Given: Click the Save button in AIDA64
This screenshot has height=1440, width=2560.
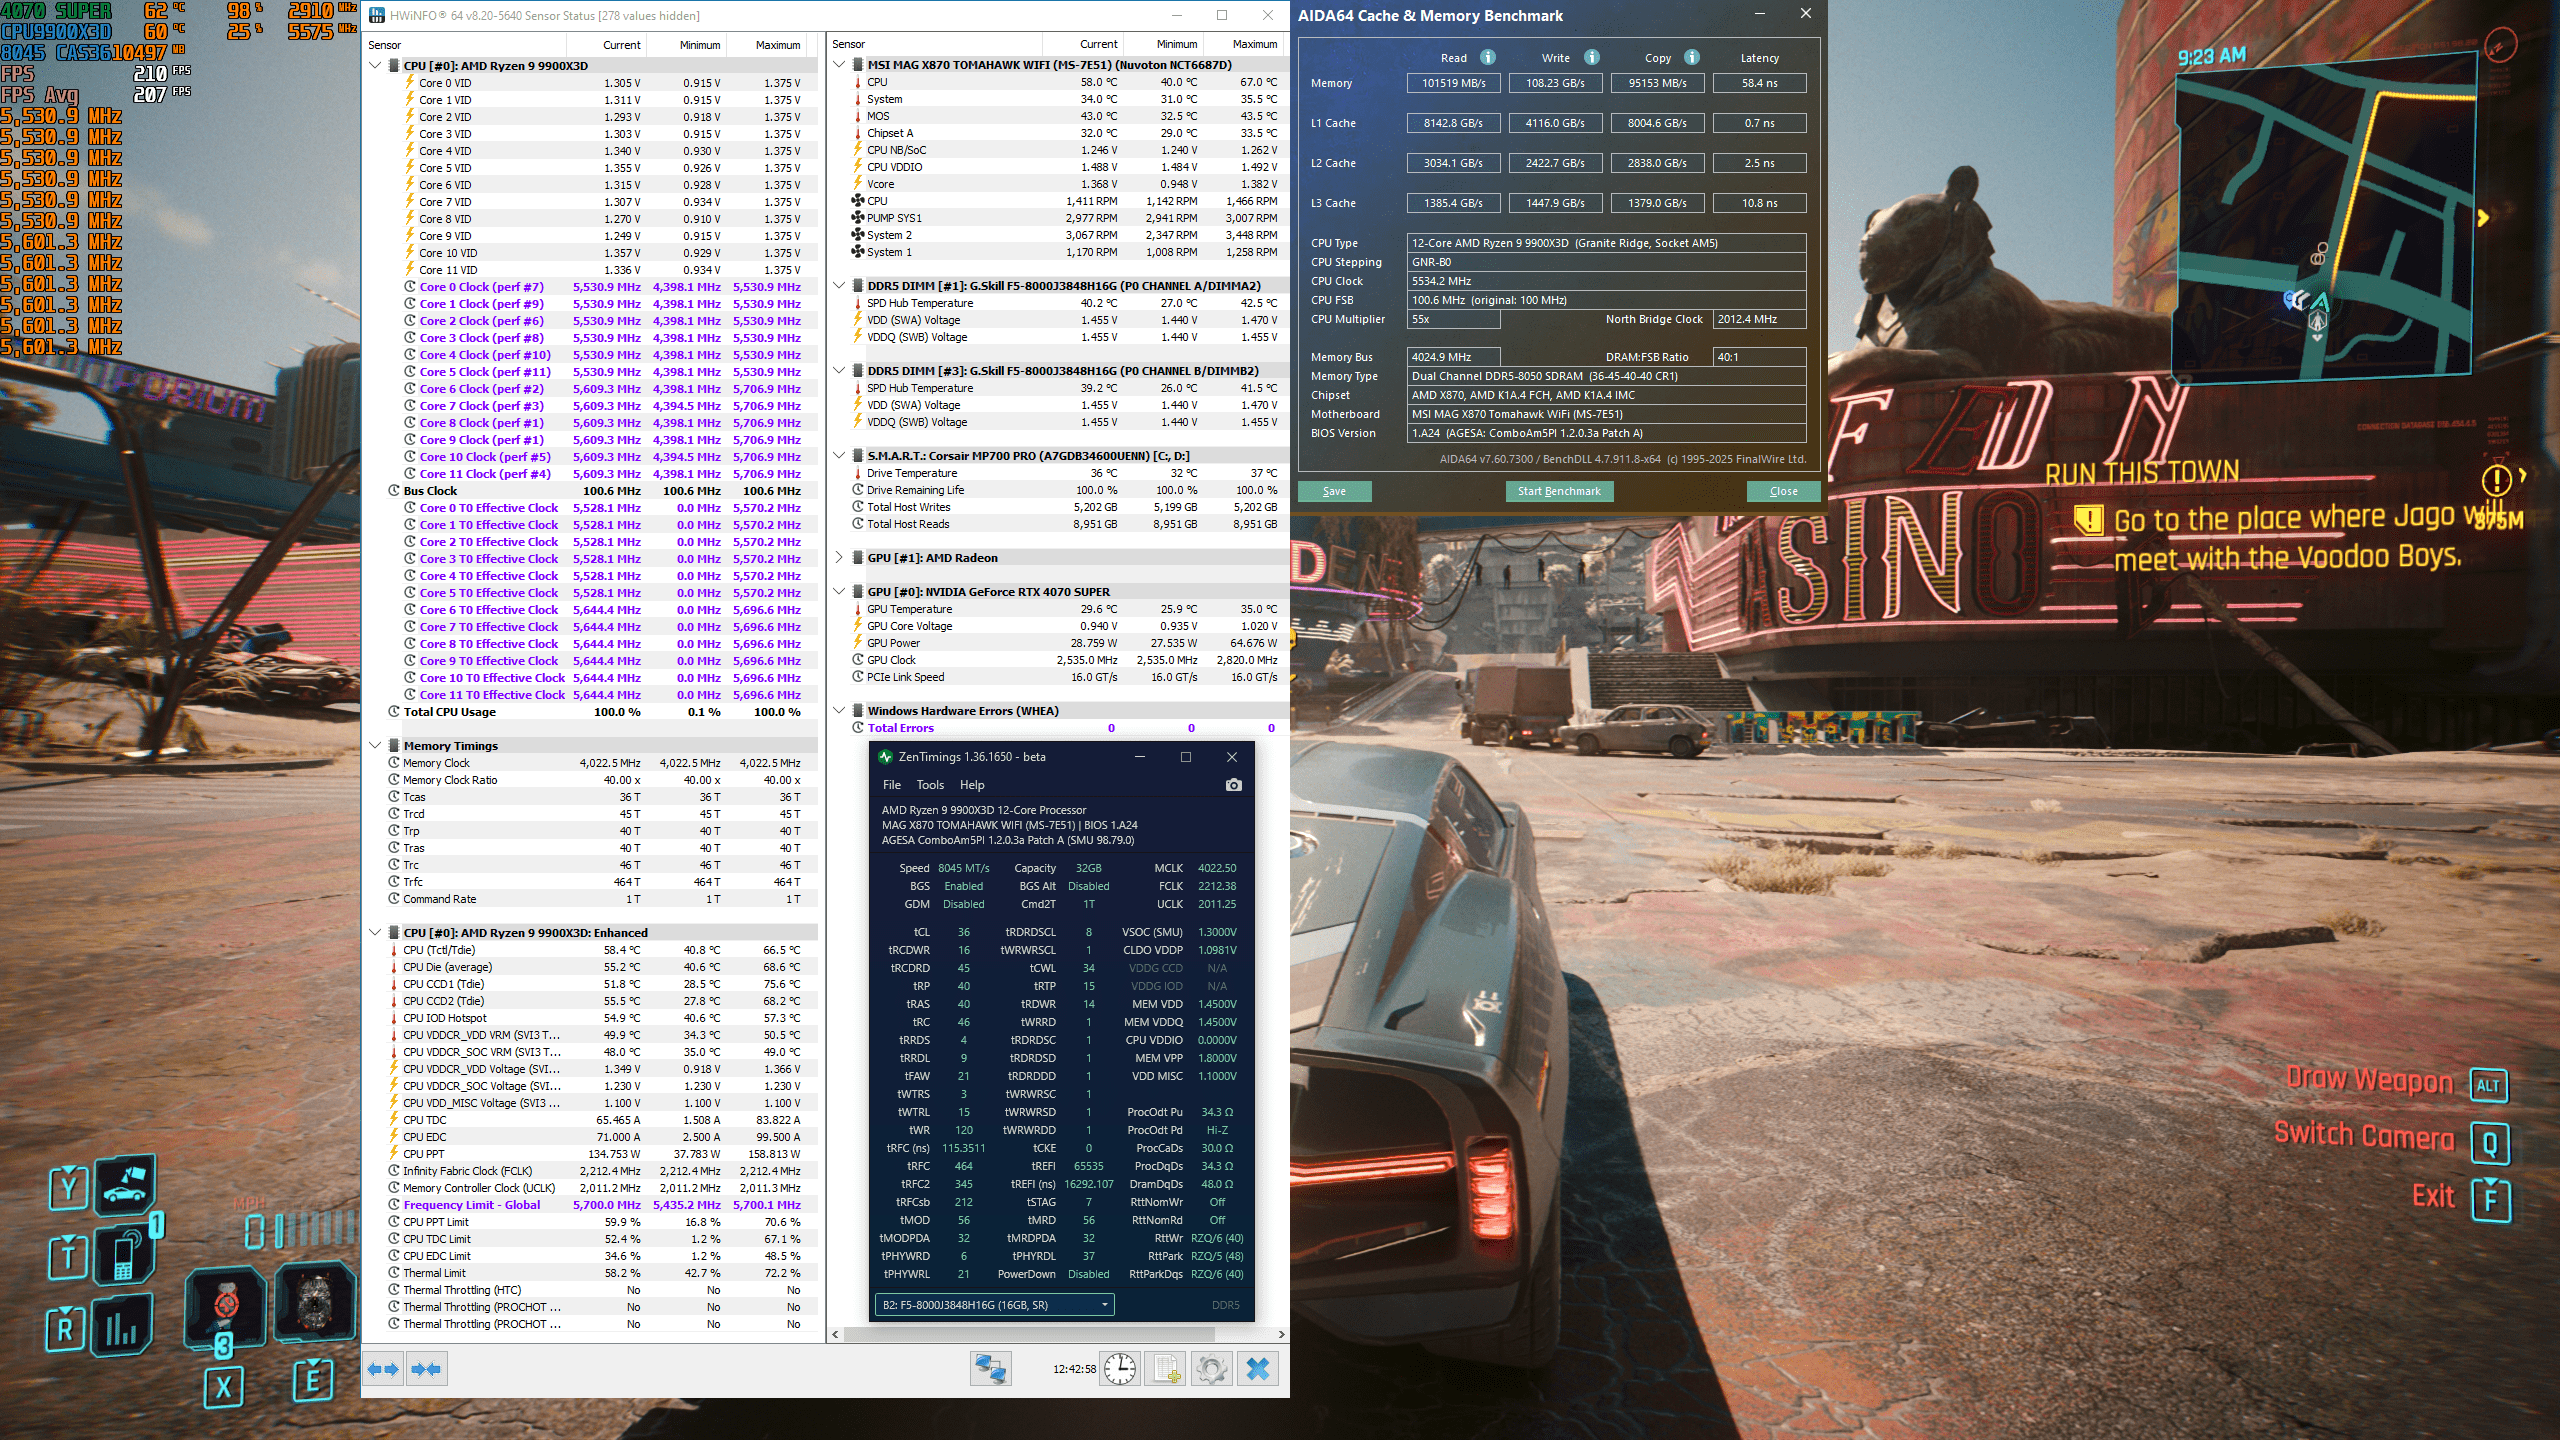Looking at the screenshot, I should tap(1334, 491).
